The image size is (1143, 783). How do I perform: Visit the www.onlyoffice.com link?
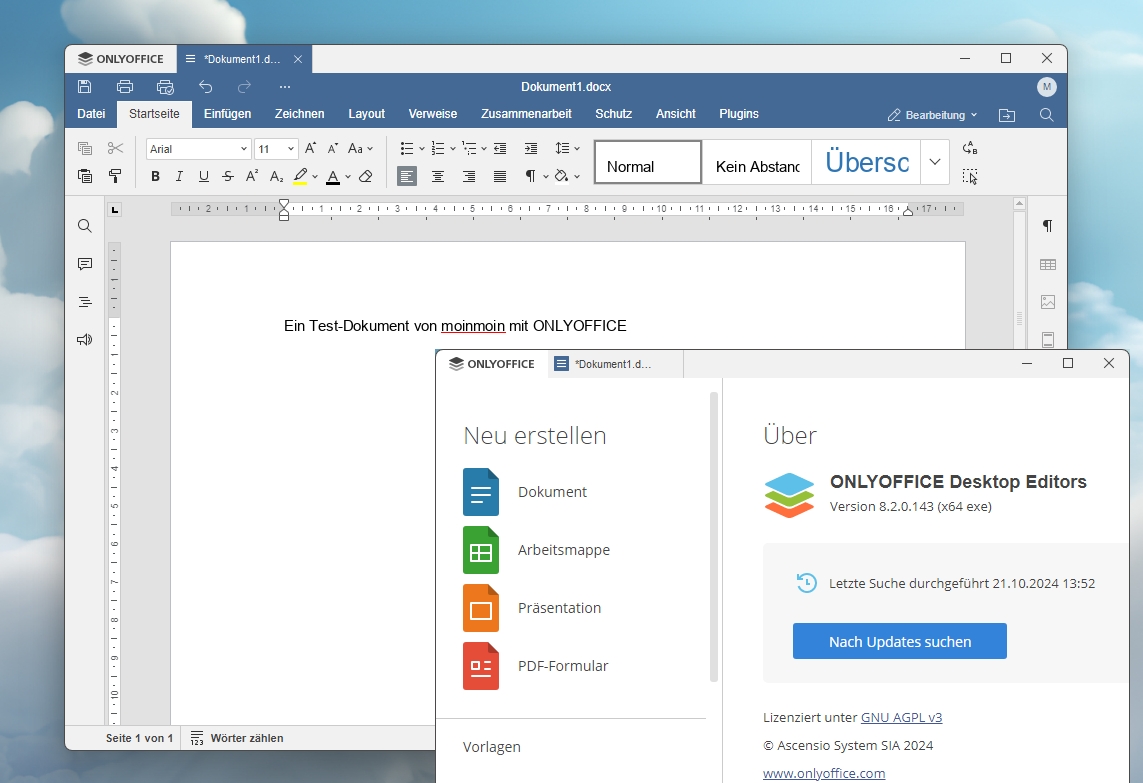(x=824, y=773)
